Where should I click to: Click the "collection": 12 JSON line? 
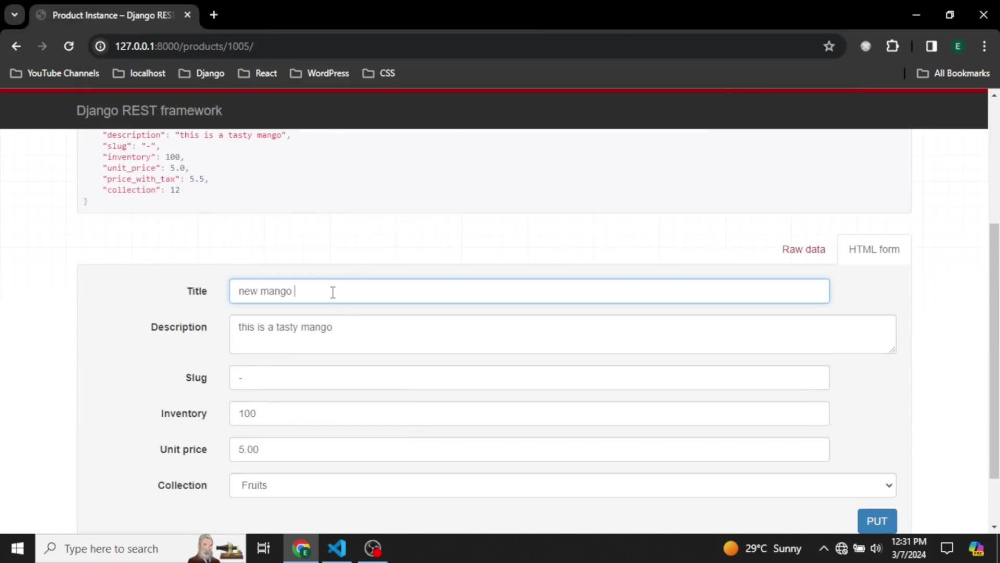coord(141,190)
